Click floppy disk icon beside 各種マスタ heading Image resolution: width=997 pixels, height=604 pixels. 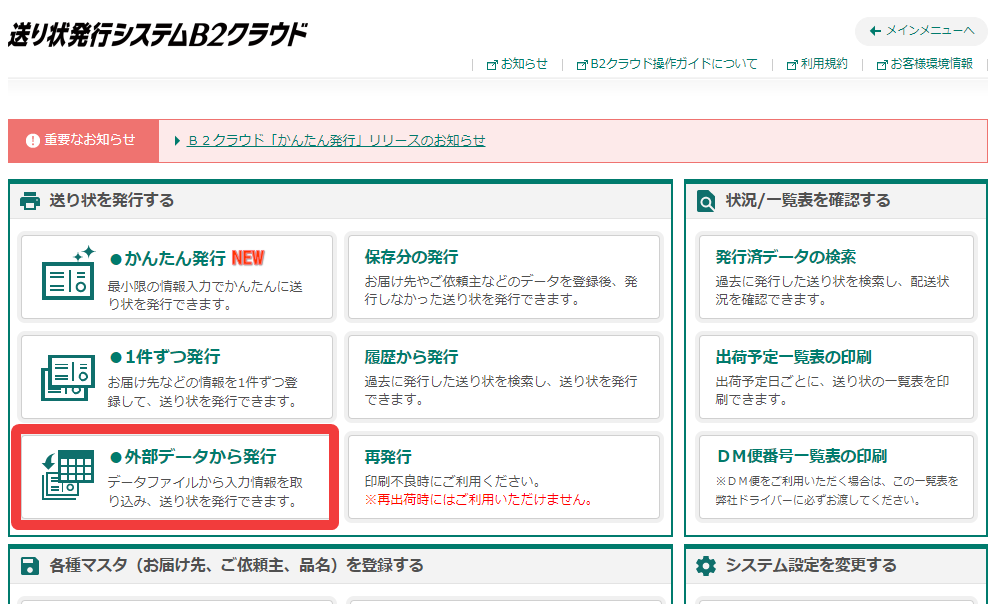pyautogui.click(x=30, y=566)
